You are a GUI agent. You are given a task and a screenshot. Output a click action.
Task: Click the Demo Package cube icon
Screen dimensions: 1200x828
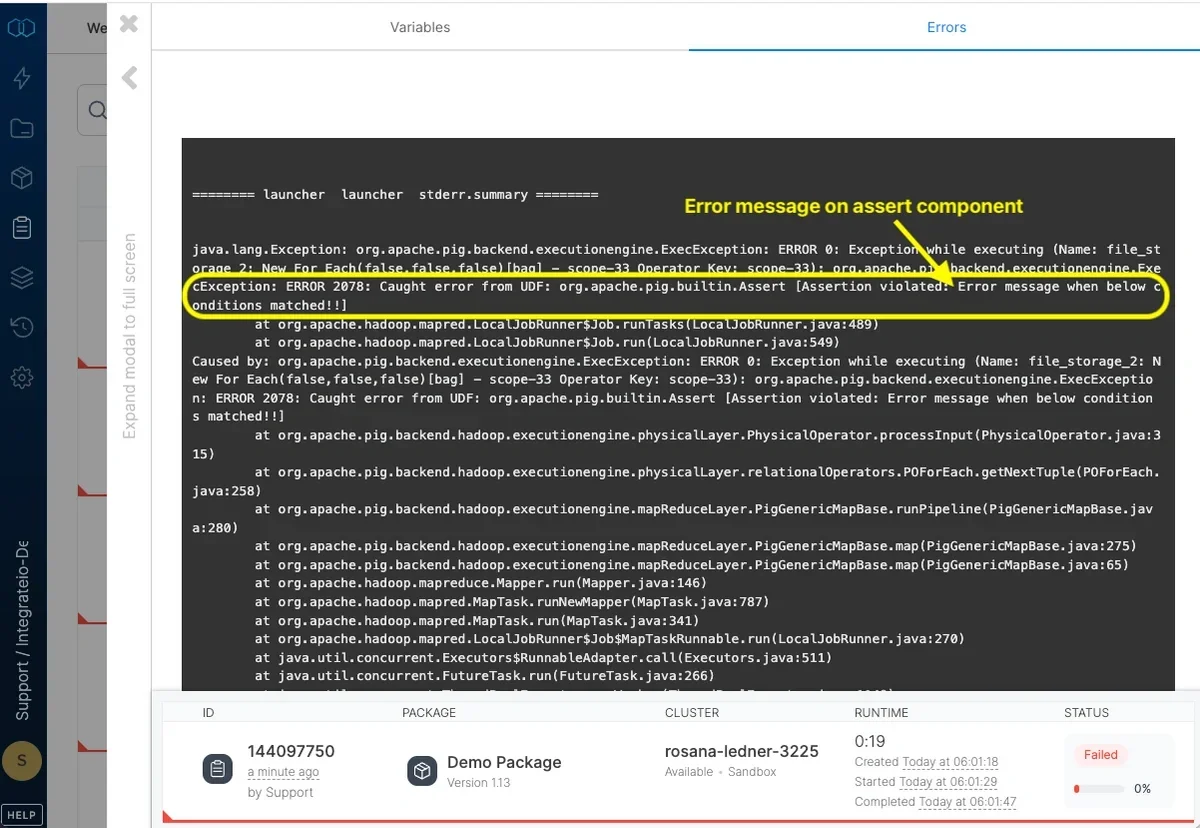coord(421,771)
